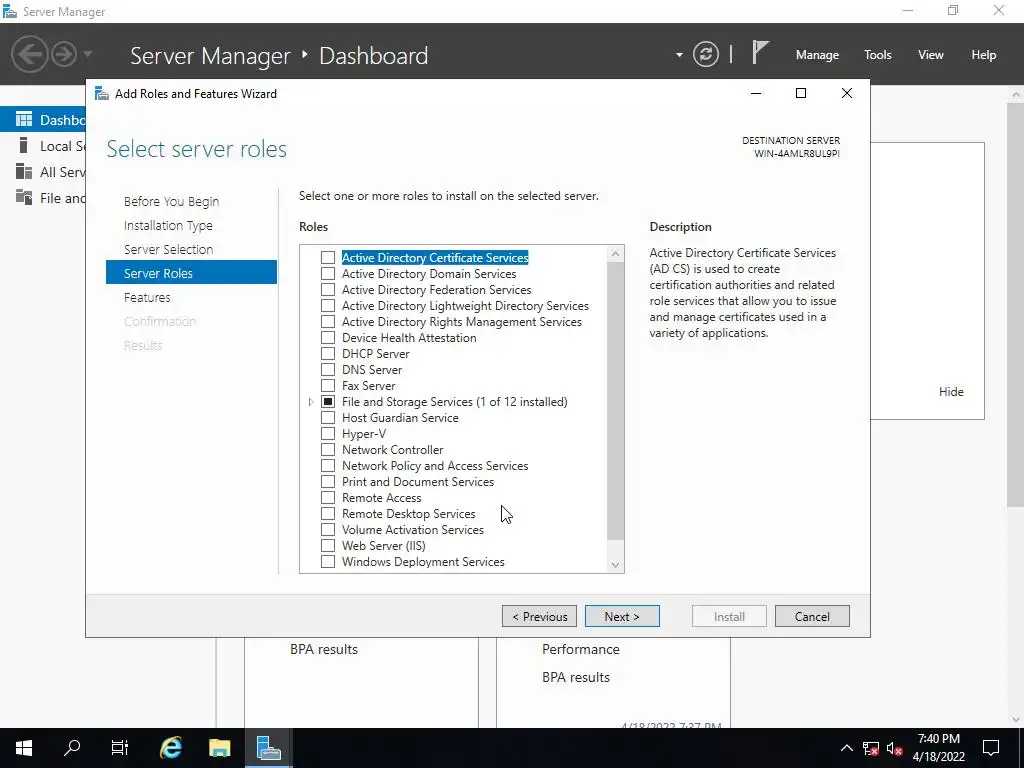This screenshot has height=768, width=1024.
Task: Click the wizard title bar icon
Action: [x=102, y=93]
